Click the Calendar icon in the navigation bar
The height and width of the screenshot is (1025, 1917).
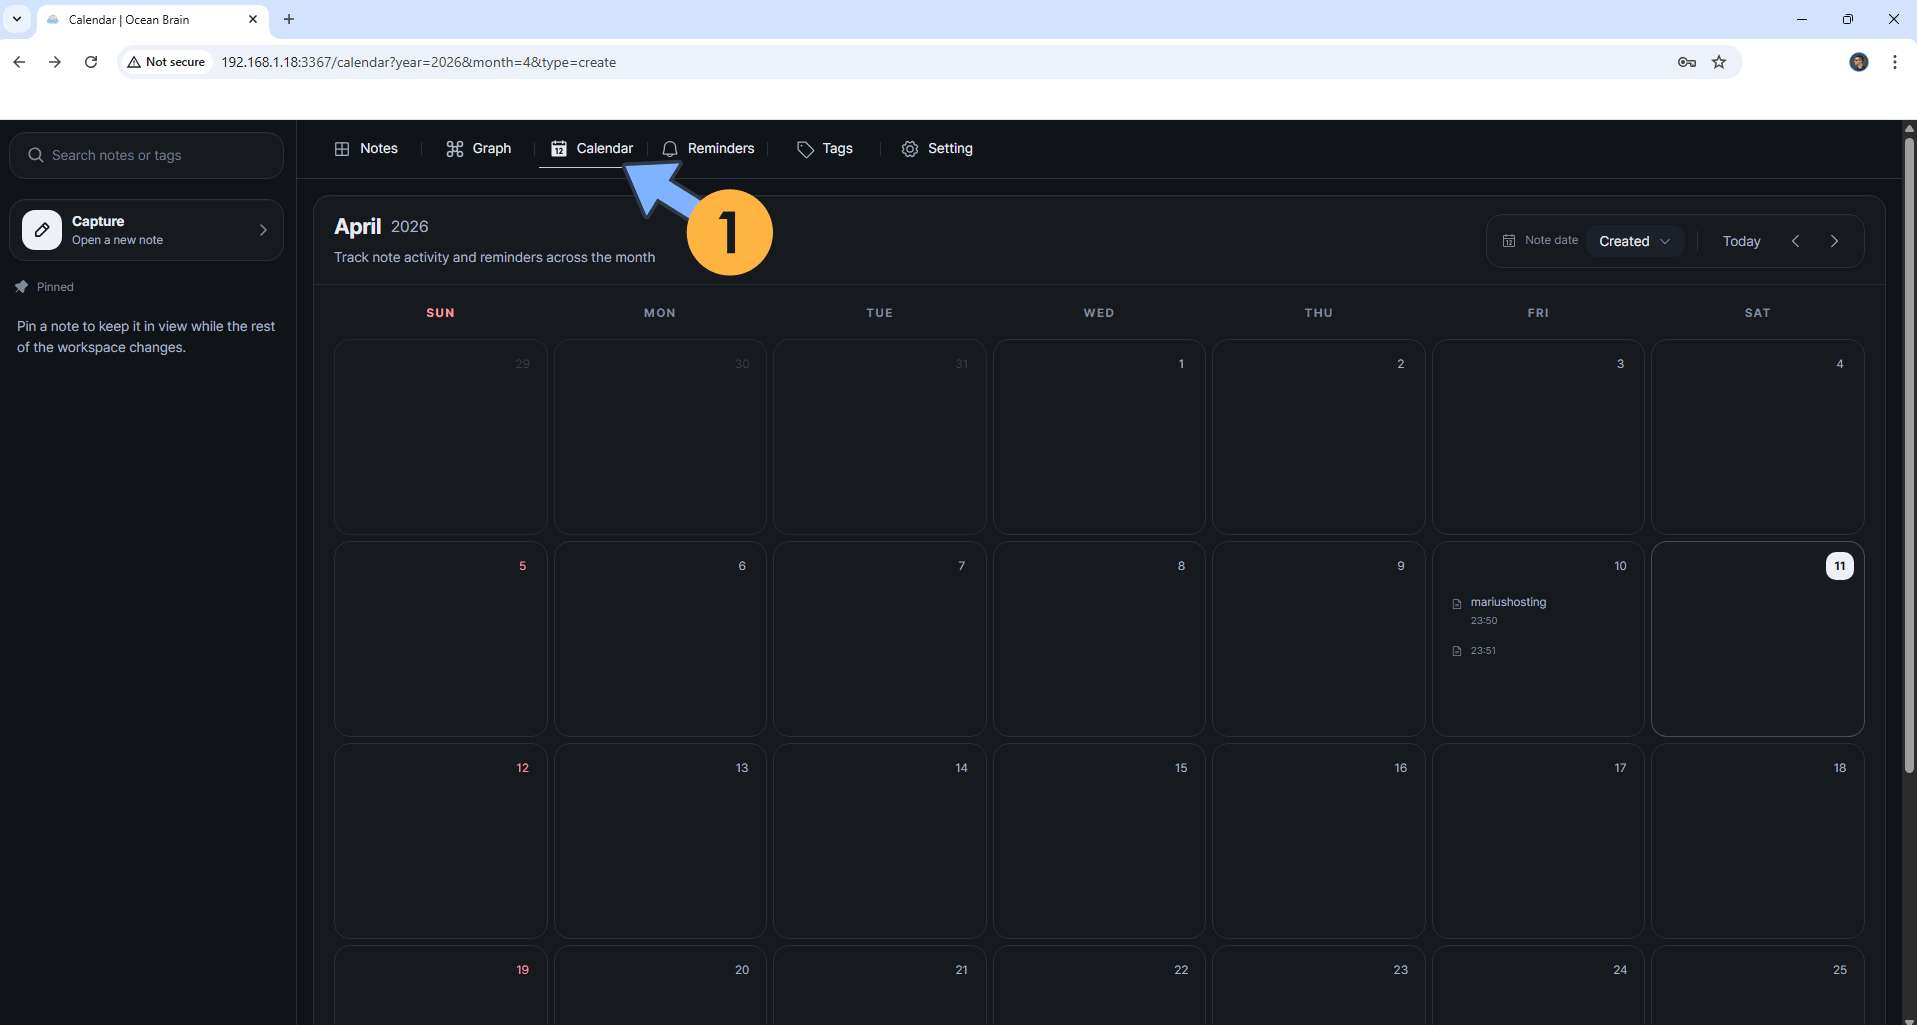(x=558, y=148)
